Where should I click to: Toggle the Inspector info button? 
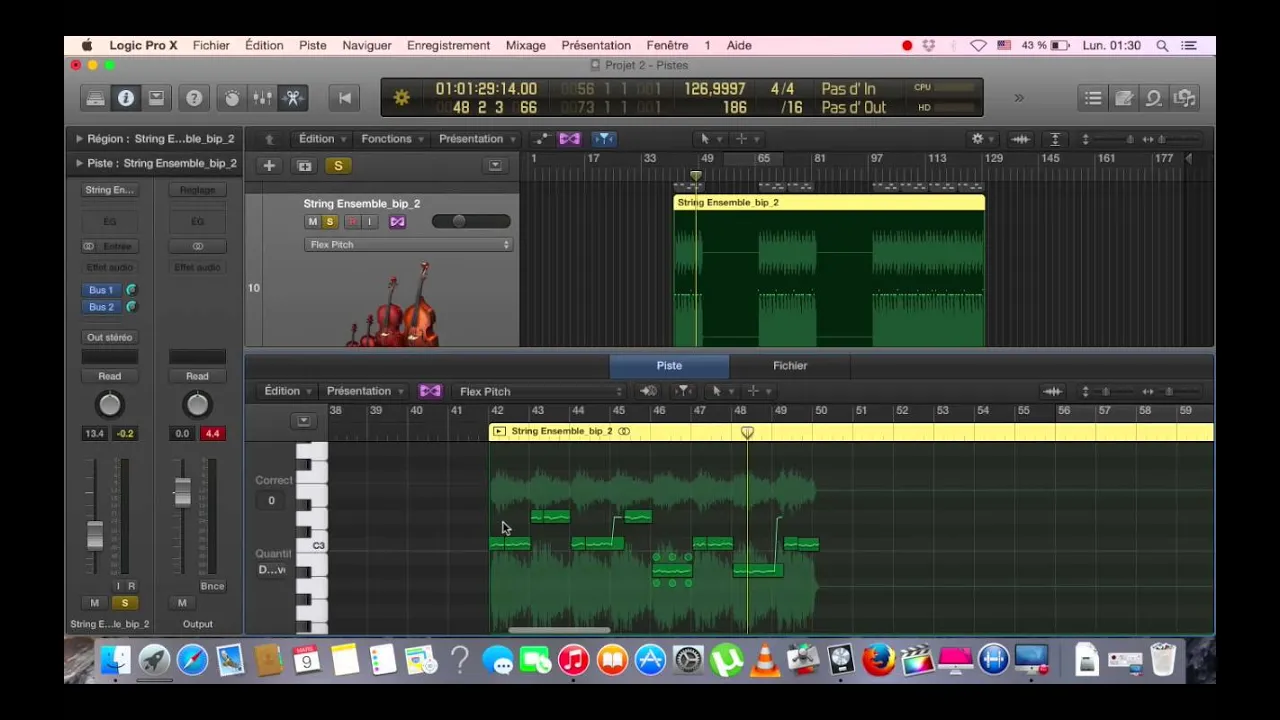(126, 98)
